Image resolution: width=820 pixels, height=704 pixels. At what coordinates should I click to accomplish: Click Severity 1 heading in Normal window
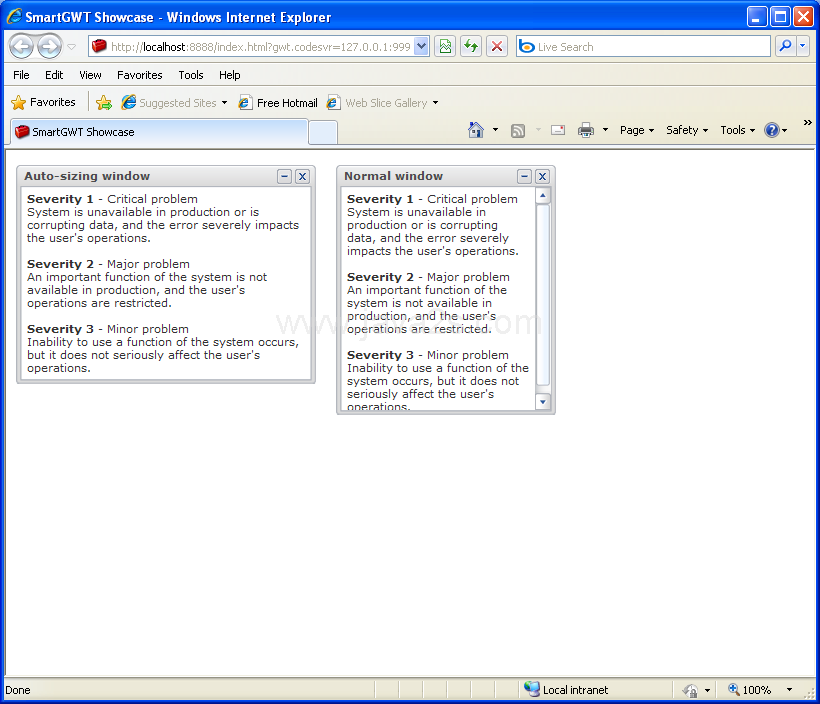380,199
